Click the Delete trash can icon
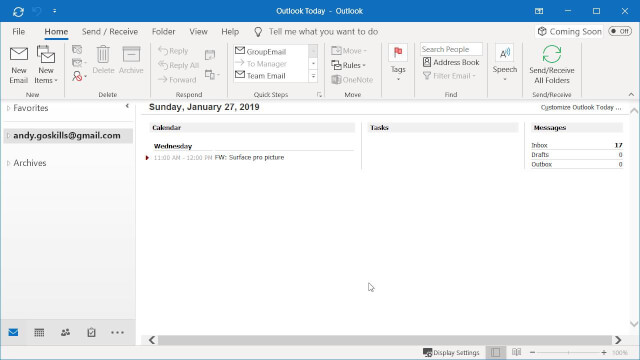The width and height of the screenshot is (640, 360). coord(103,60)
